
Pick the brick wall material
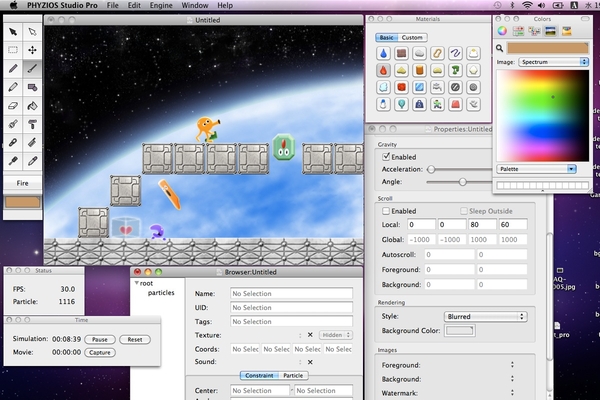tap(401, 54)
